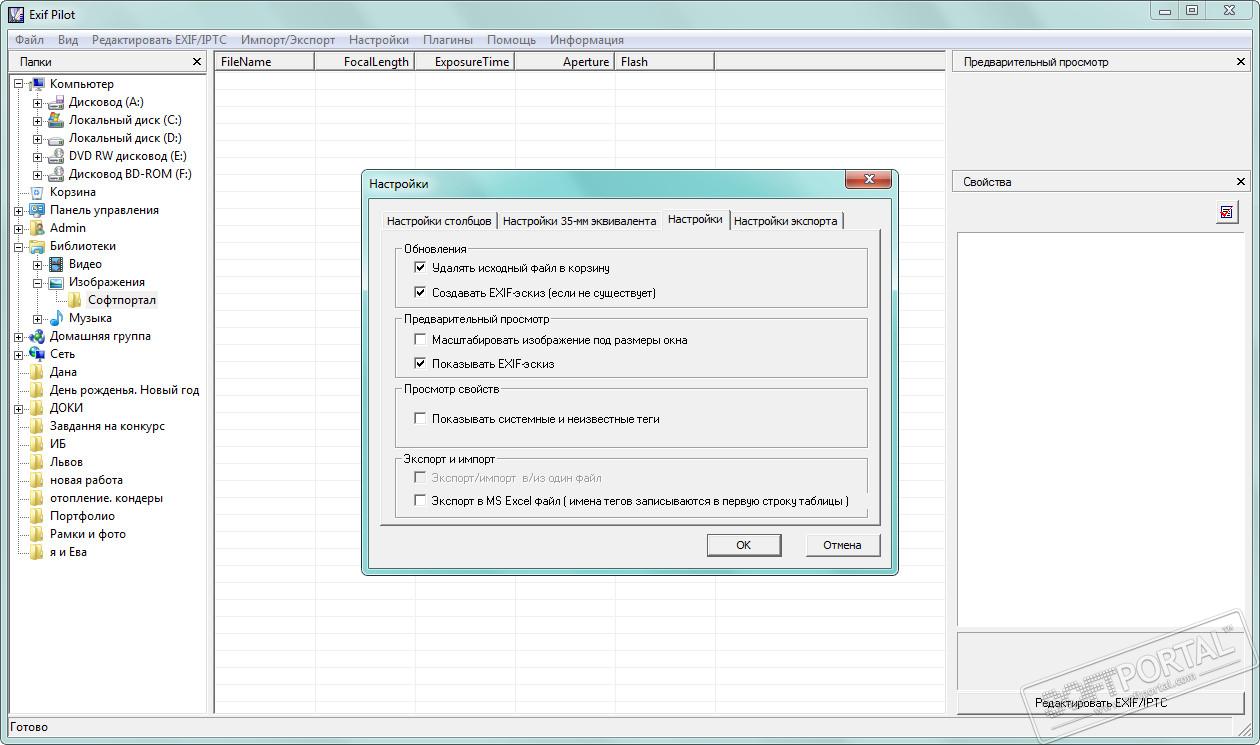Enable Показывать системные и неизвестные теги
The width and height of the screenshot is (1260, 745).
420,419
